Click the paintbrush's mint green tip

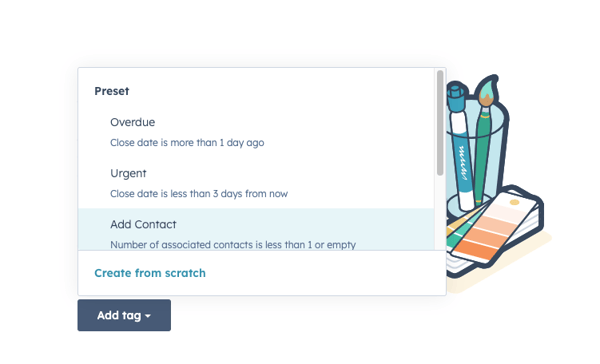coord(488,87)
